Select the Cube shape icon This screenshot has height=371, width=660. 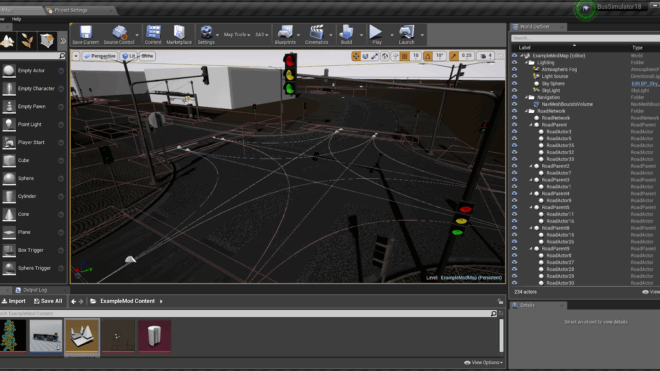click(x=8, y=160)
